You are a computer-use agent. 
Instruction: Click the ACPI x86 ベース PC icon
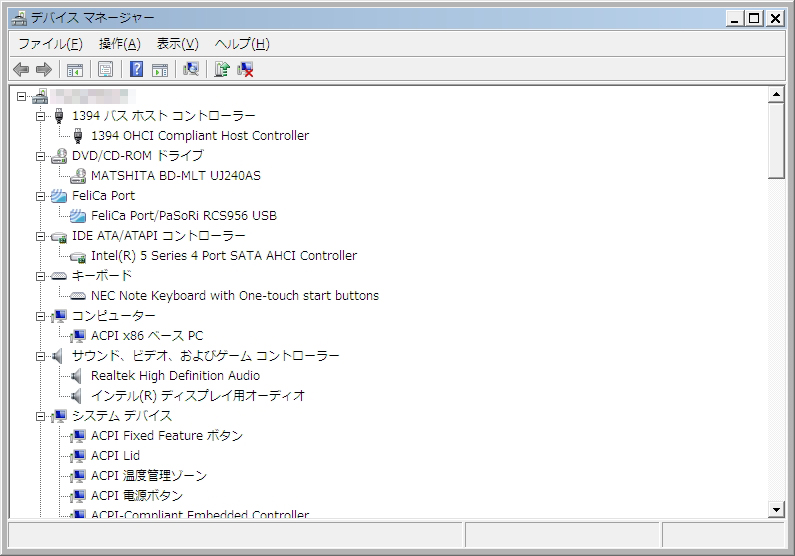click(x=78, y=336)
